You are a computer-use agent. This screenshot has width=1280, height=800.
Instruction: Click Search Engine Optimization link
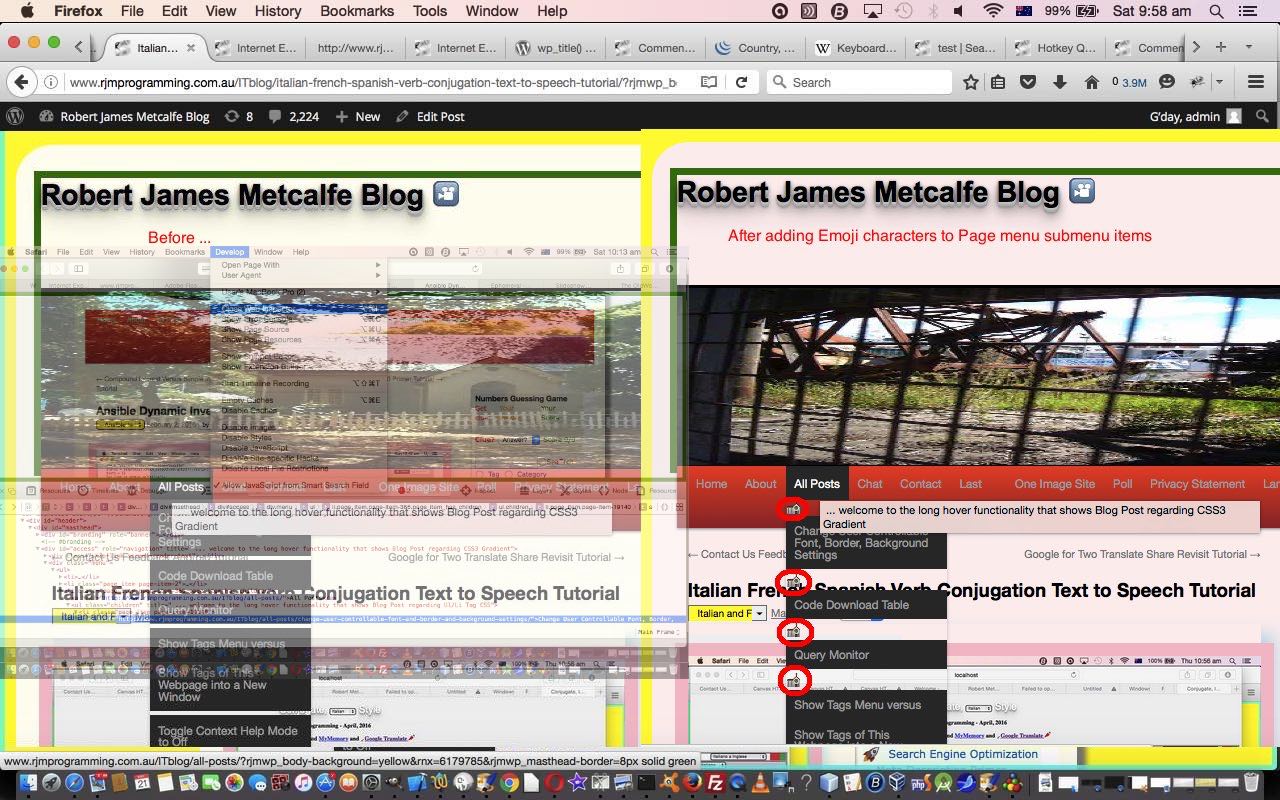(x=963, y=754)
